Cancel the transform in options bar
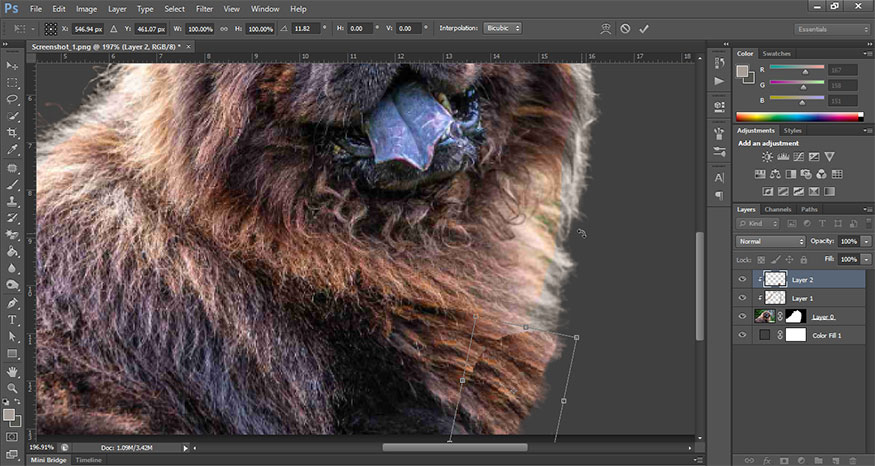Screen dimensions: 875x466 tap(625, 28)
